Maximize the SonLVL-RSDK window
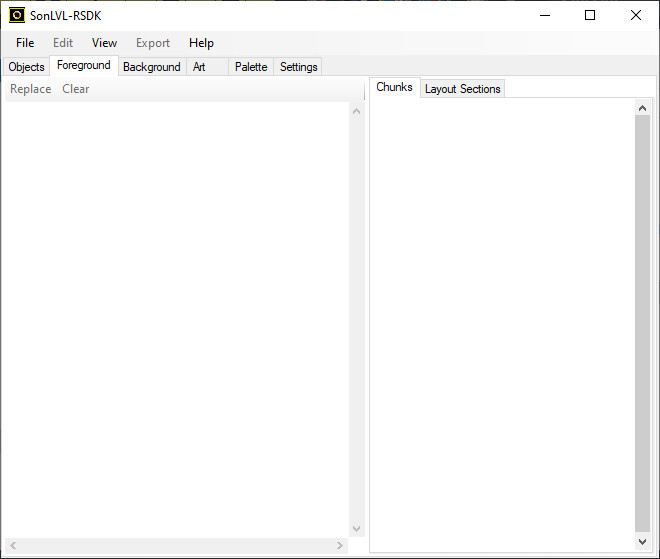Viewport: 660px width, 559px height. pos(590,15)
